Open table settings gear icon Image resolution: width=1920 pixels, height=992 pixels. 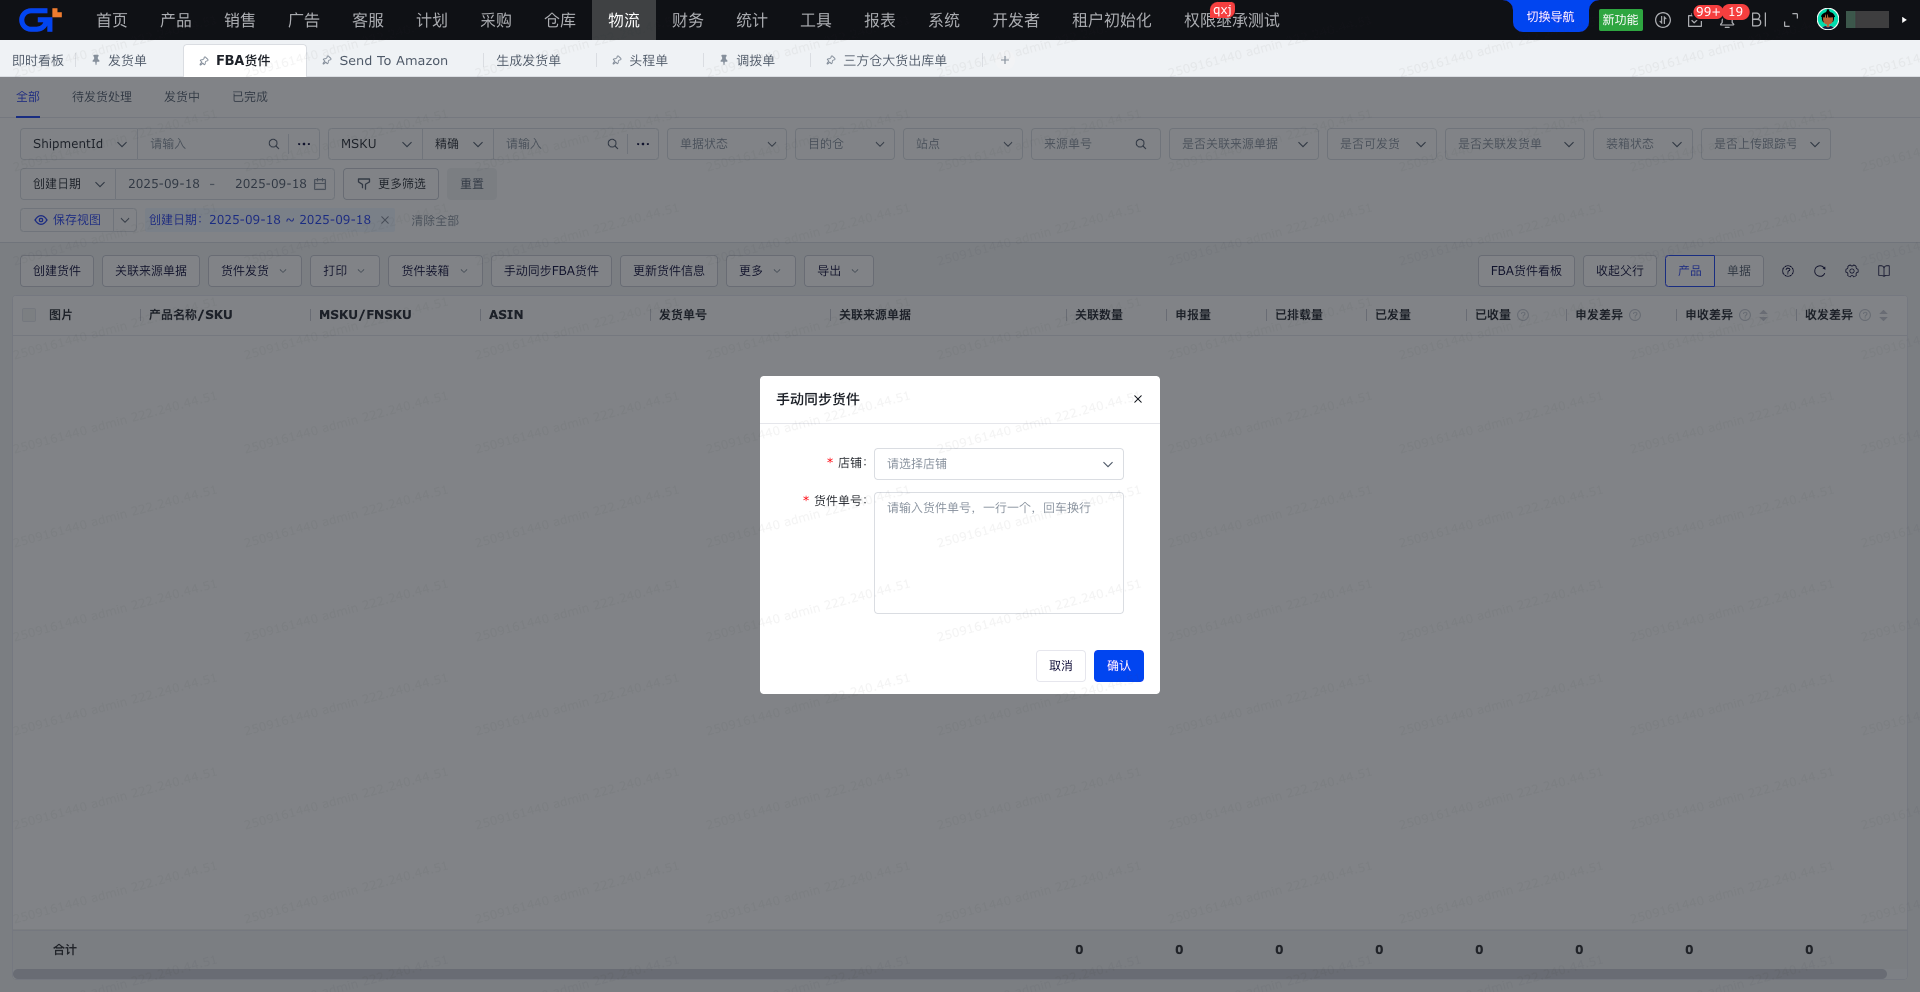(1852, 271)
